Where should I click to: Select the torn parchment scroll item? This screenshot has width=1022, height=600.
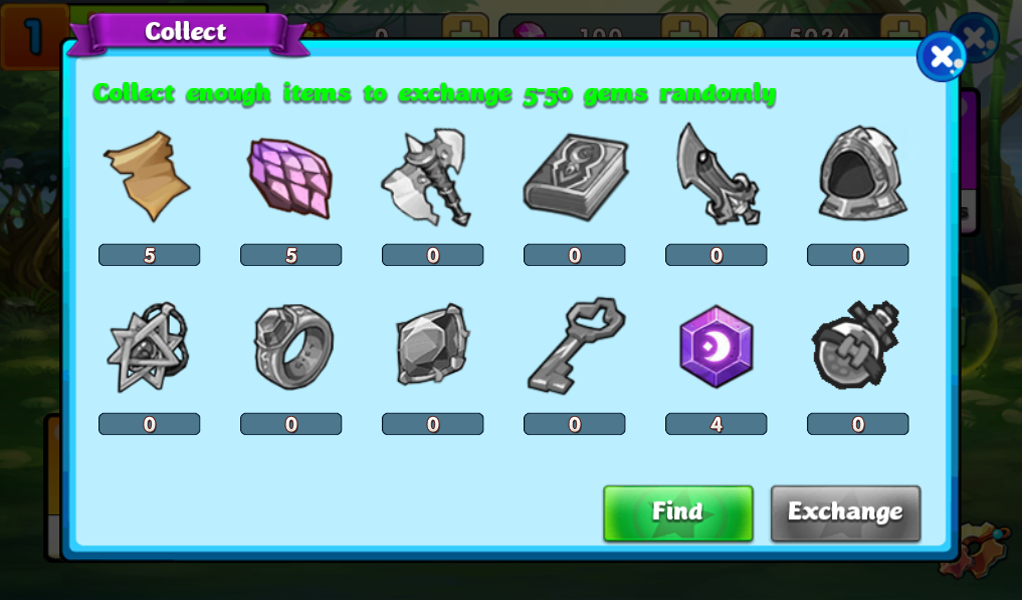(148, 176)
